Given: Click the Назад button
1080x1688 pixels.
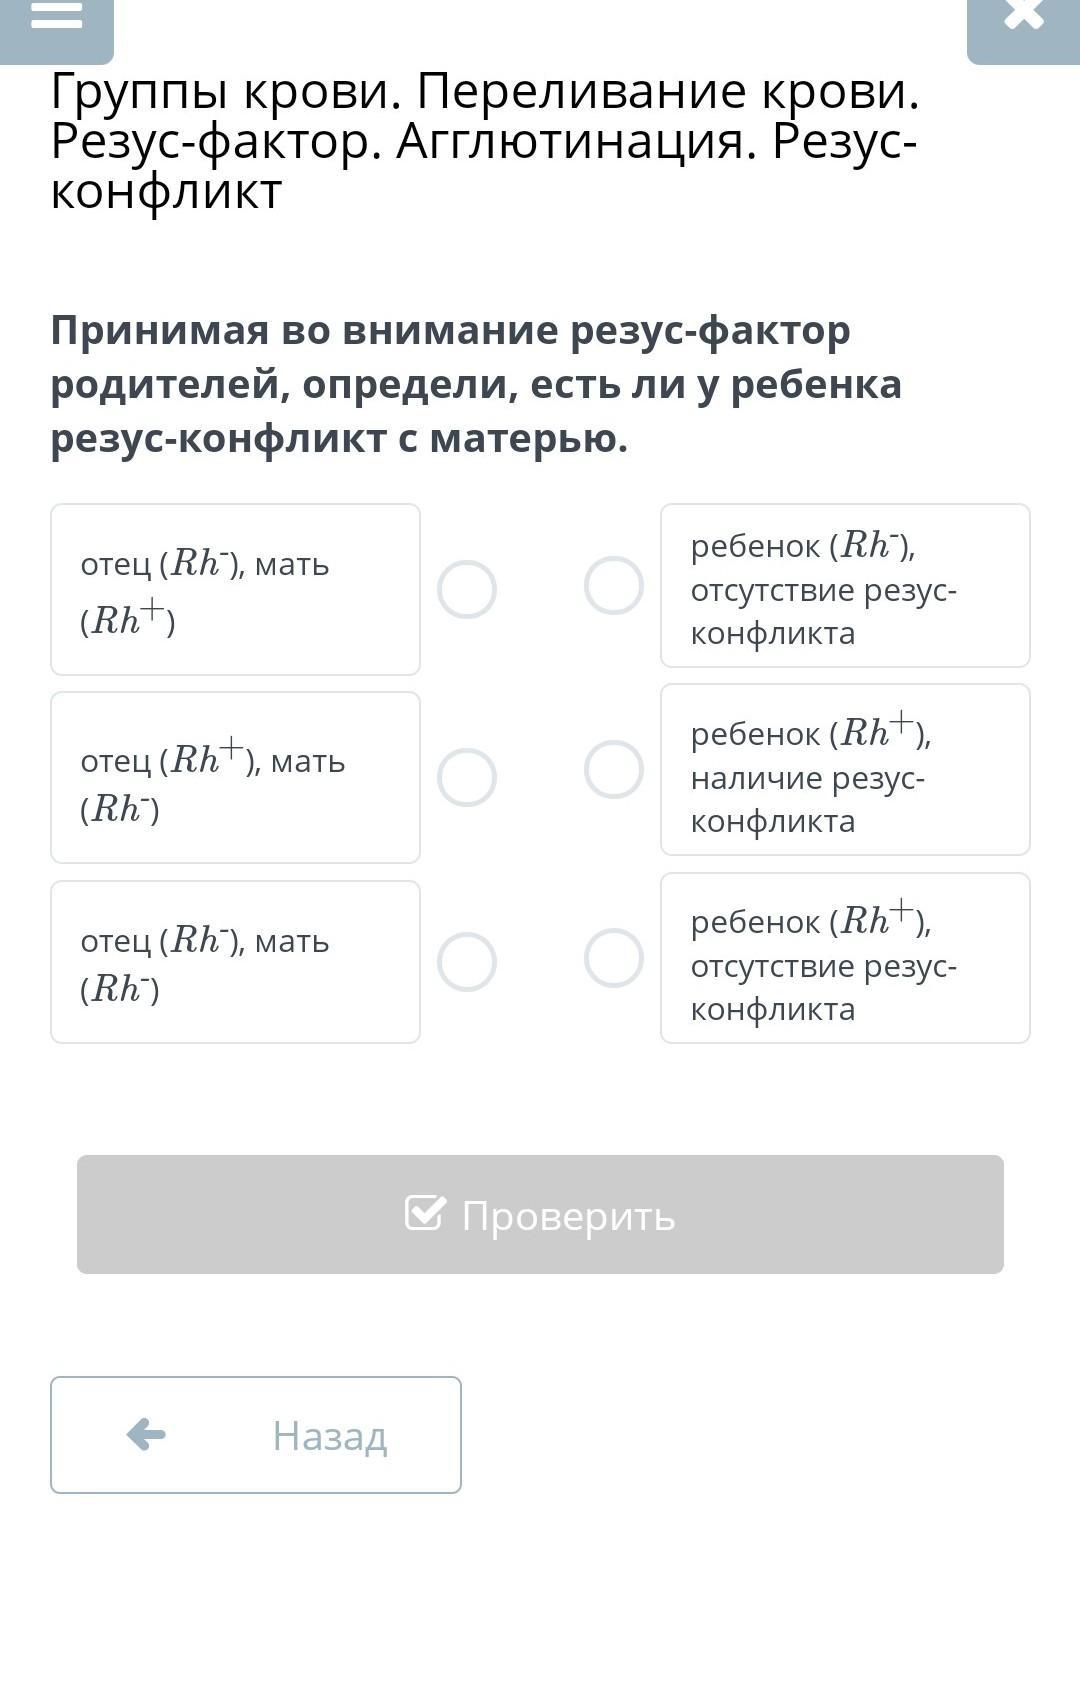Looking at the screenshot, I should (x=256, y=1435).
